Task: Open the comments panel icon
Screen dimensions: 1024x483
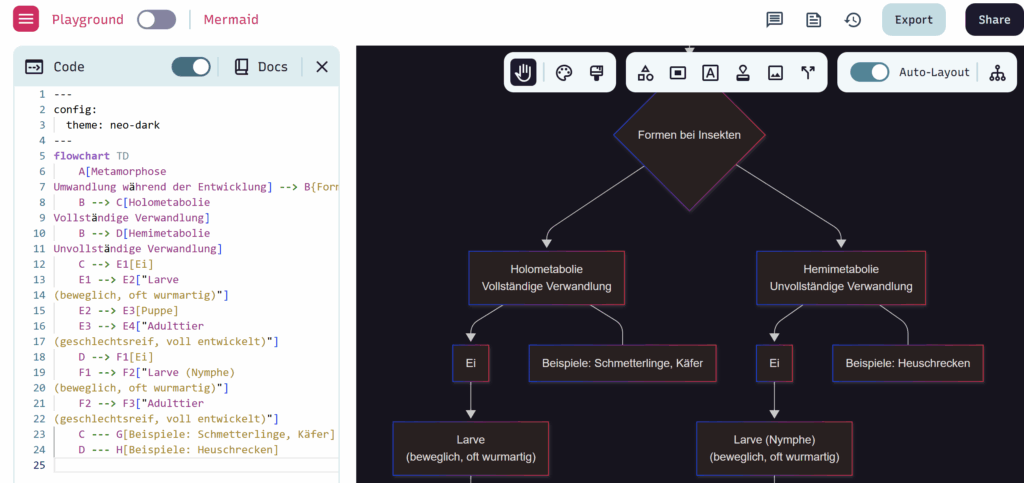Action: 774,20
